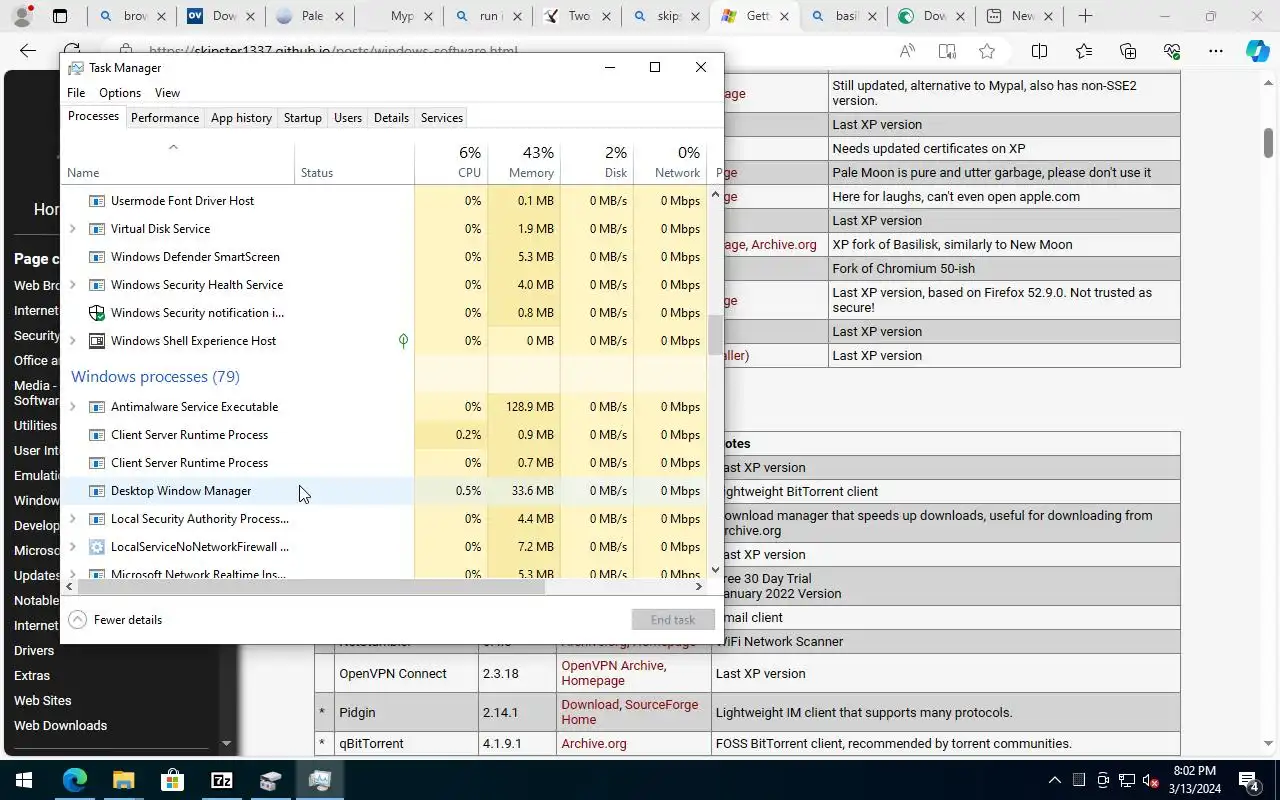1280x800 pixels.
Task: Click network tray icon
Action: (1127, 780)
